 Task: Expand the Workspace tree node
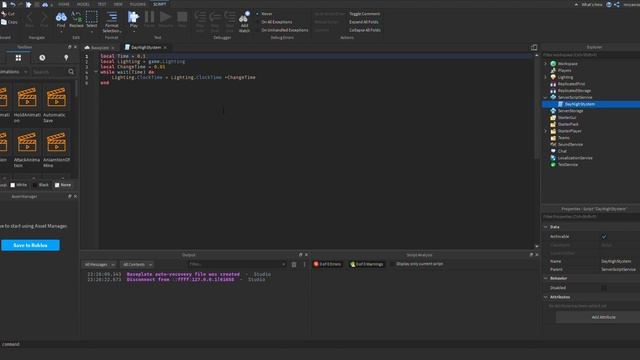546,64
